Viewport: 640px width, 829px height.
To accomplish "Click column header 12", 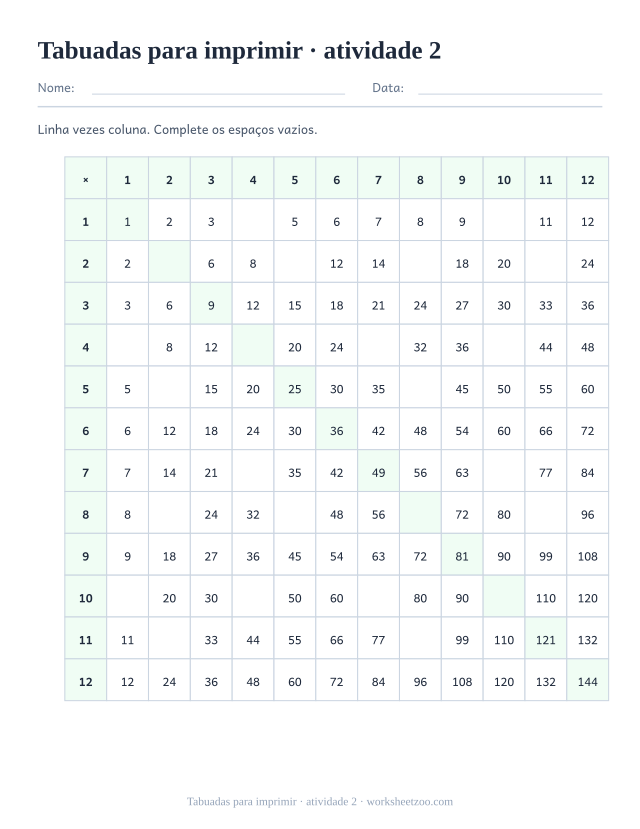I will 587,180.
